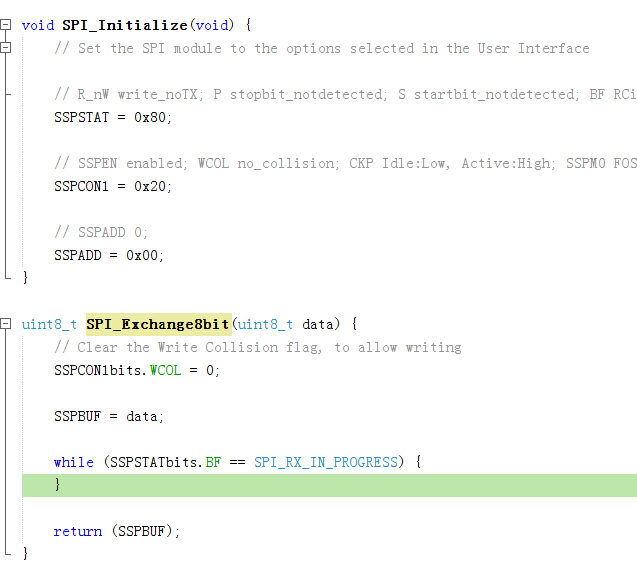Click the 'R_nW write_noTX' comment line
The width and height of the screenshot is (637, 574).
tap(345, 94)
